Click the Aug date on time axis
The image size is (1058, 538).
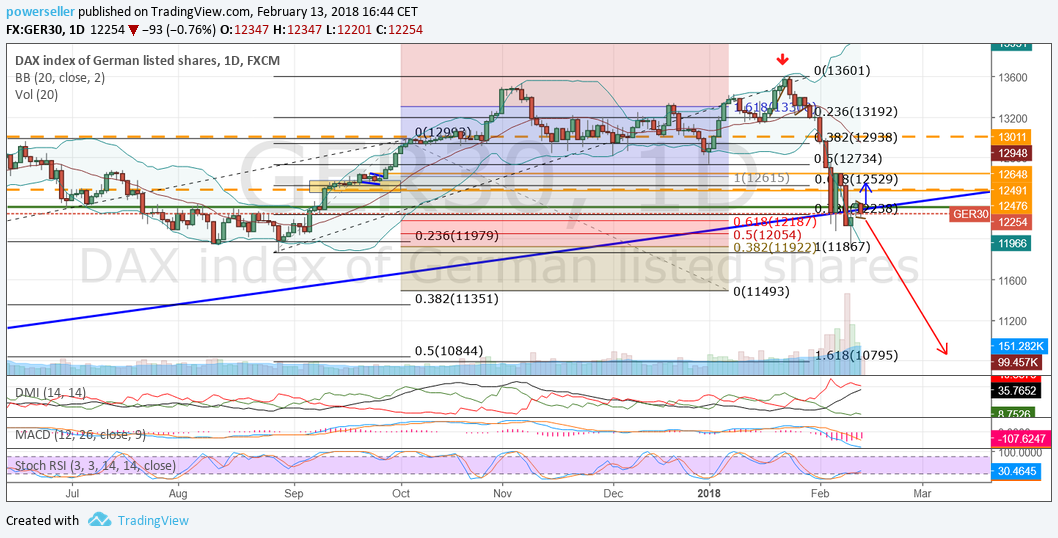(x=177, y=494)
